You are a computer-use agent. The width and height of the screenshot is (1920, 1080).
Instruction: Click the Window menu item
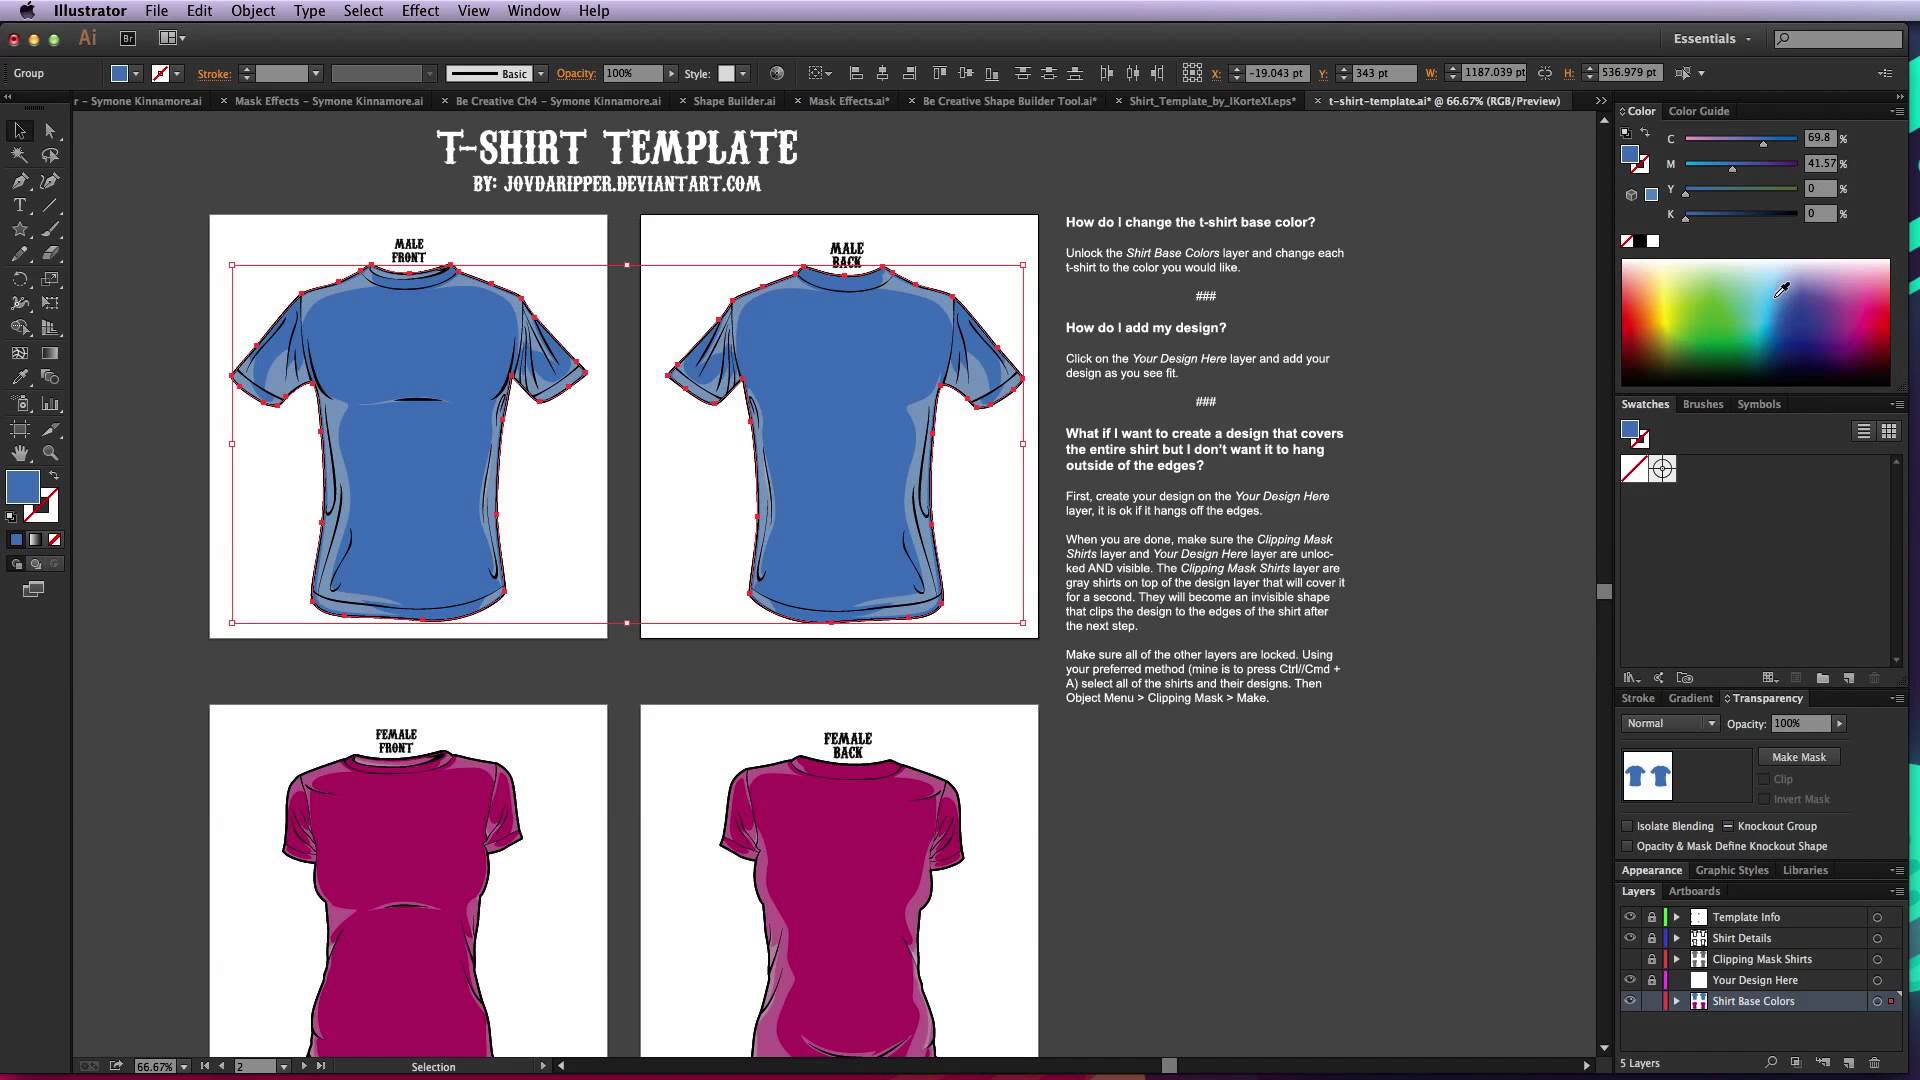pos(534,11)
